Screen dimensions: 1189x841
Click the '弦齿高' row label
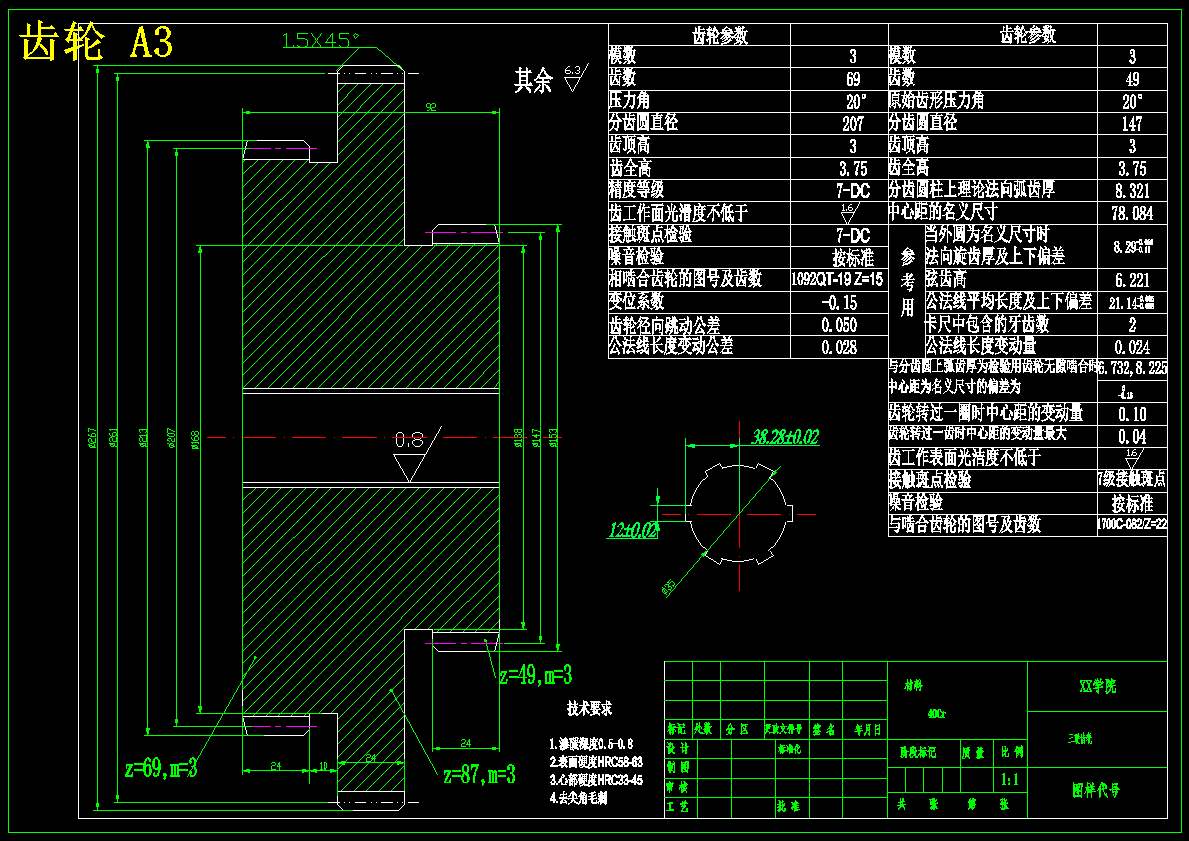(946, 279)
